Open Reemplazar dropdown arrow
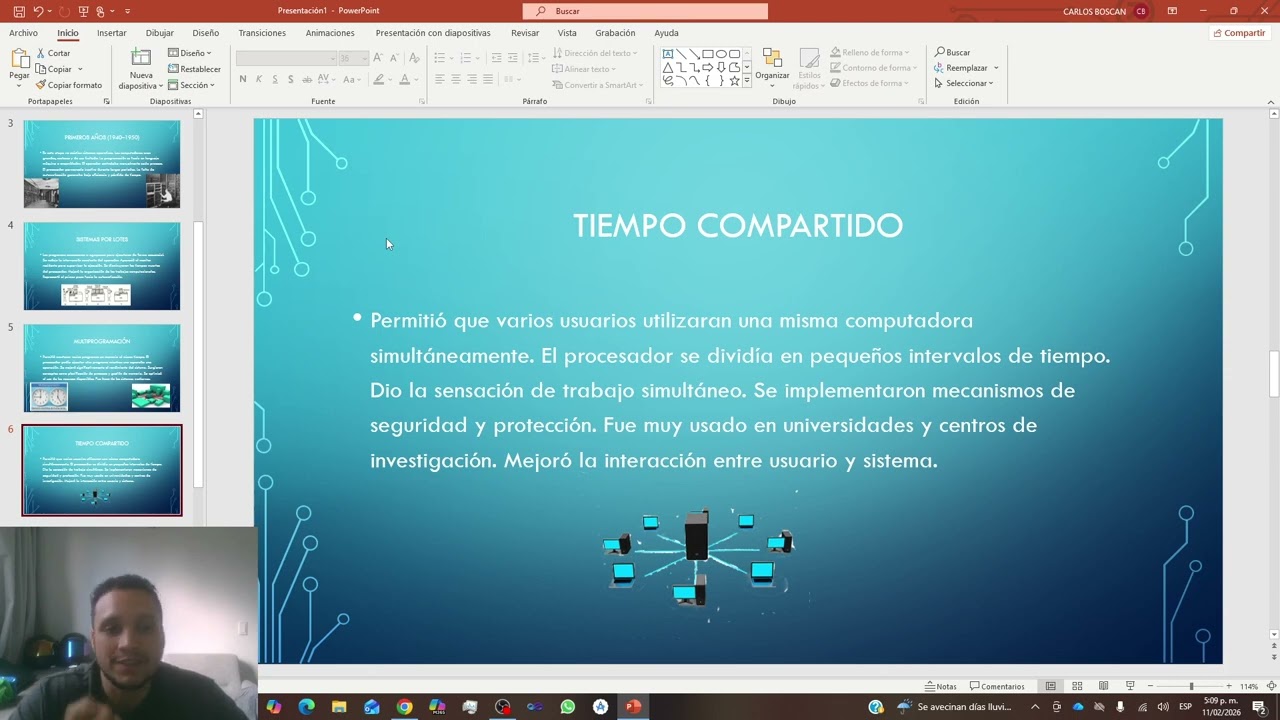The height and width of the screenshot is (720, 1280). (996, 68)
